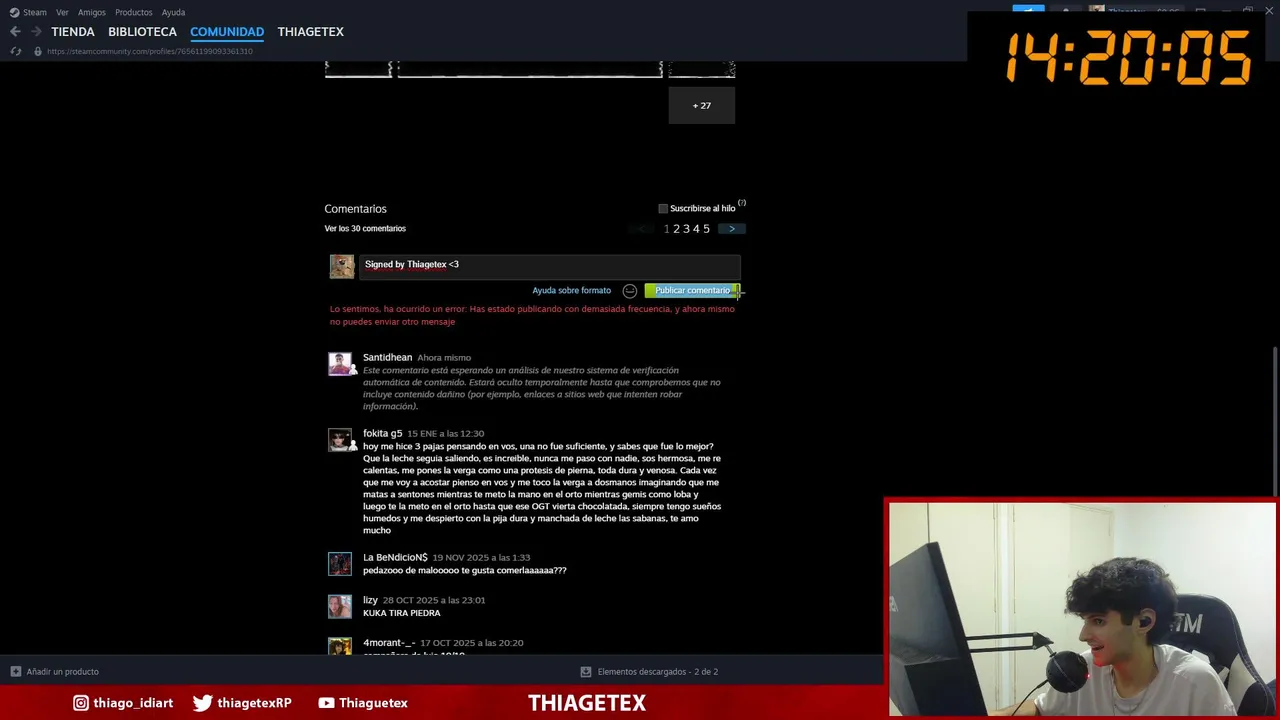Go to comments page 3
This screenshot has width=1280, height=720.
[686, 229]
